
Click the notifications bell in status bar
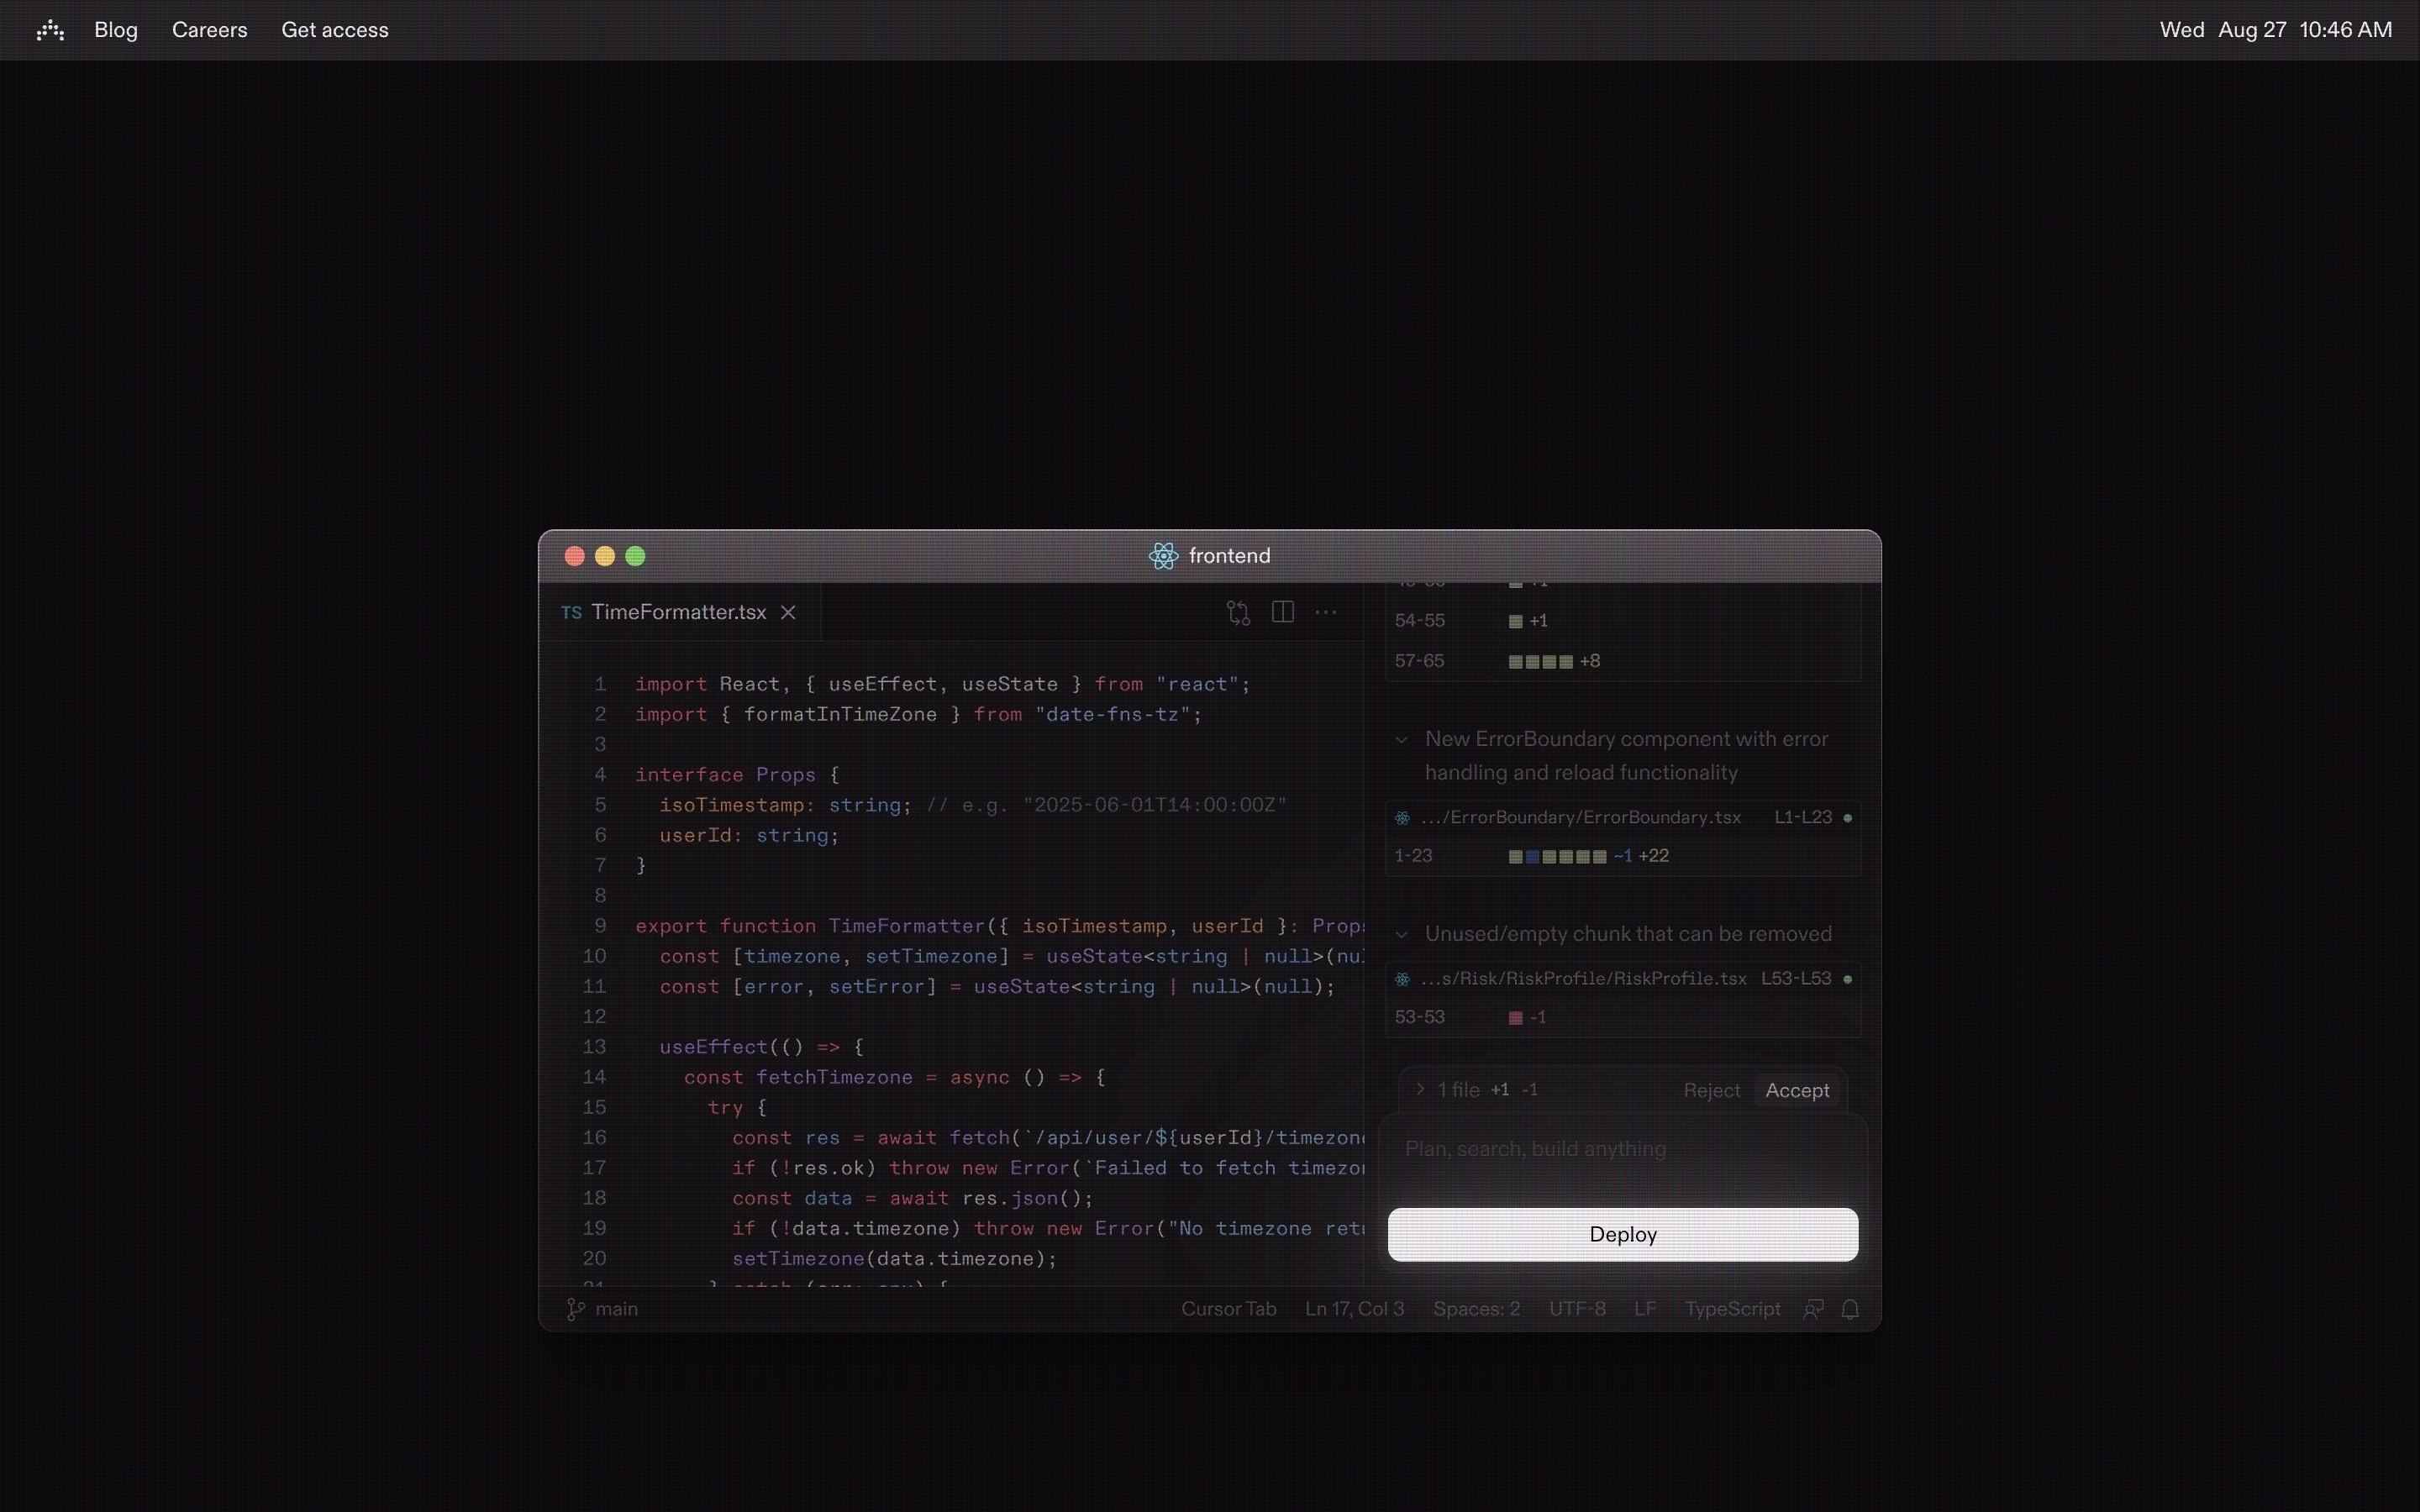tap(1850, 1309)
